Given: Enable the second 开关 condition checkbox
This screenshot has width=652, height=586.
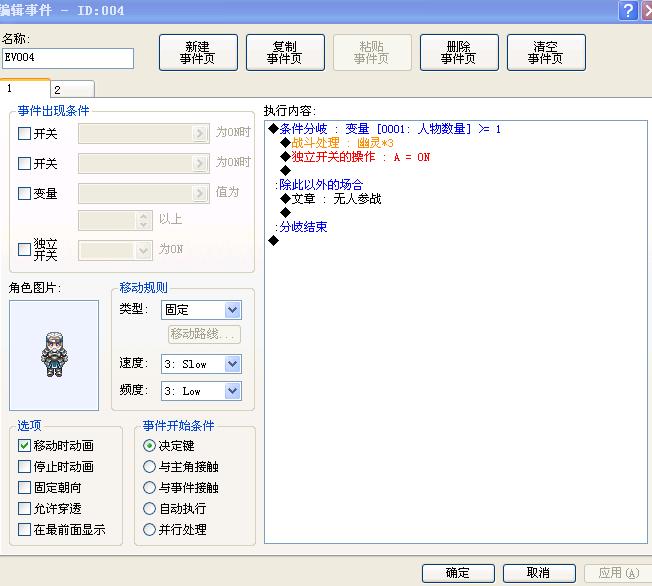Looking at the screenshot, I should pos(24,163).
